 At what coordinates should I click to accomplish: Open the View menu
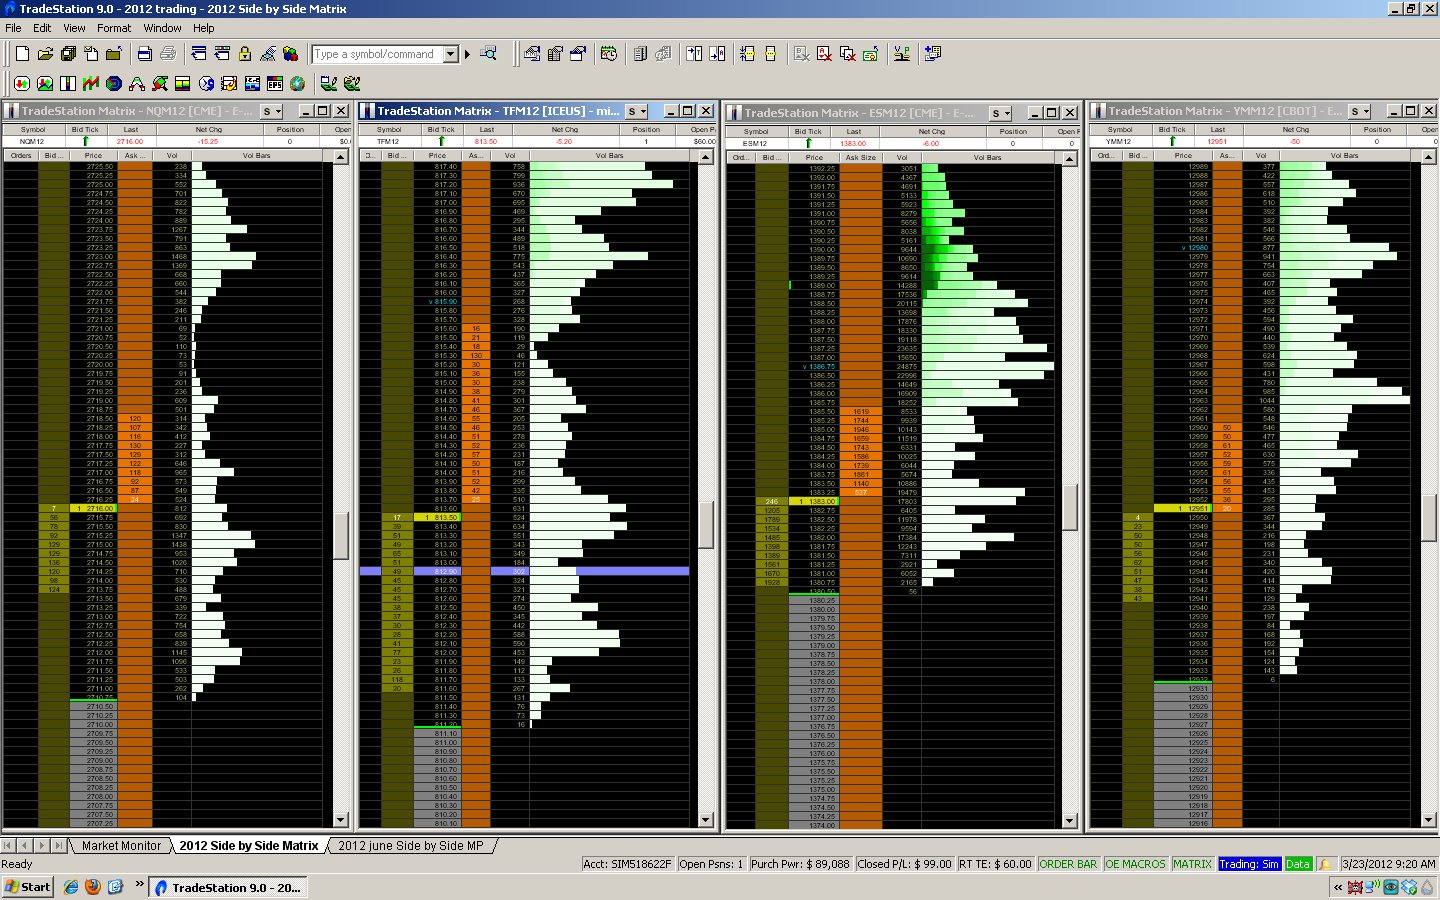pos(74,28)
